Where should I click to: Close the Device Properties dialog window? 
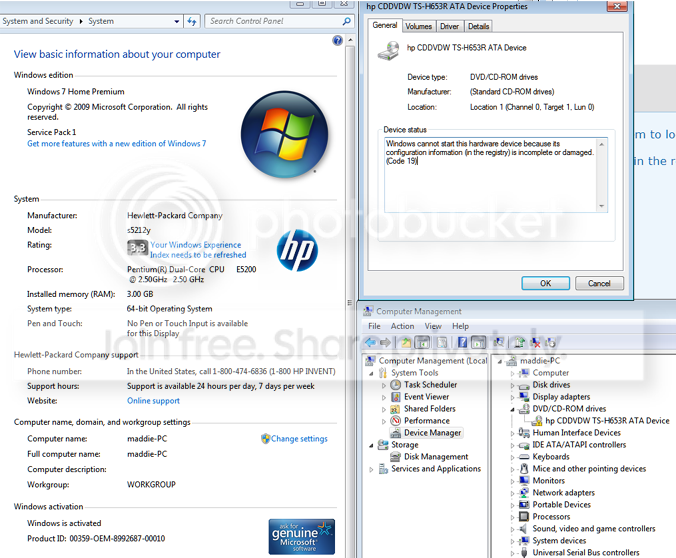click(x=617, y=6)
